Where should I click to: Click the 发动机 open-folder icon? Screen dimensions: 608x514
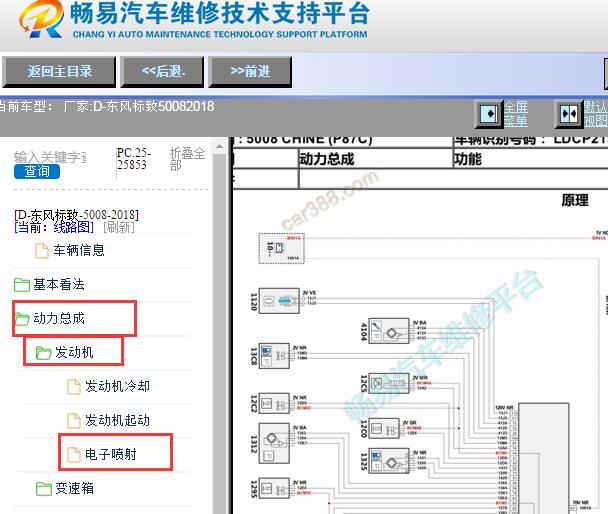point(43,353)
